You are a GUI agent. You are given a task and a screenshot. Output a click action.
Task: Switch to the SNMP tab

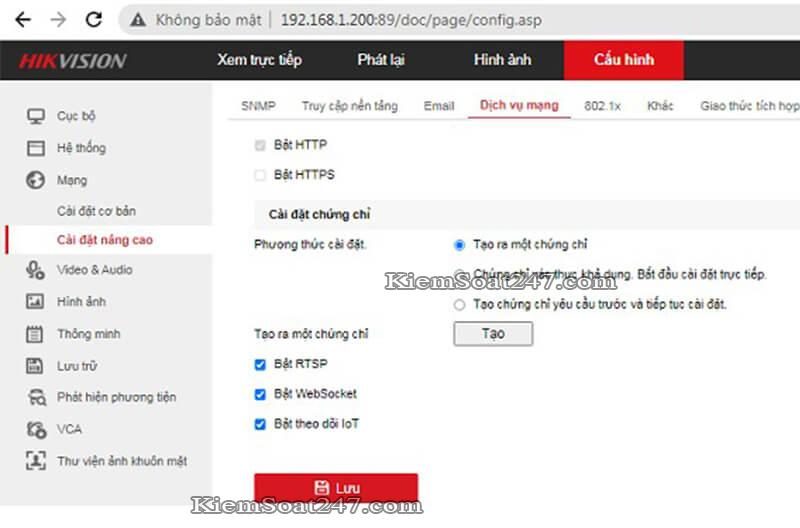tap(258, 106)
